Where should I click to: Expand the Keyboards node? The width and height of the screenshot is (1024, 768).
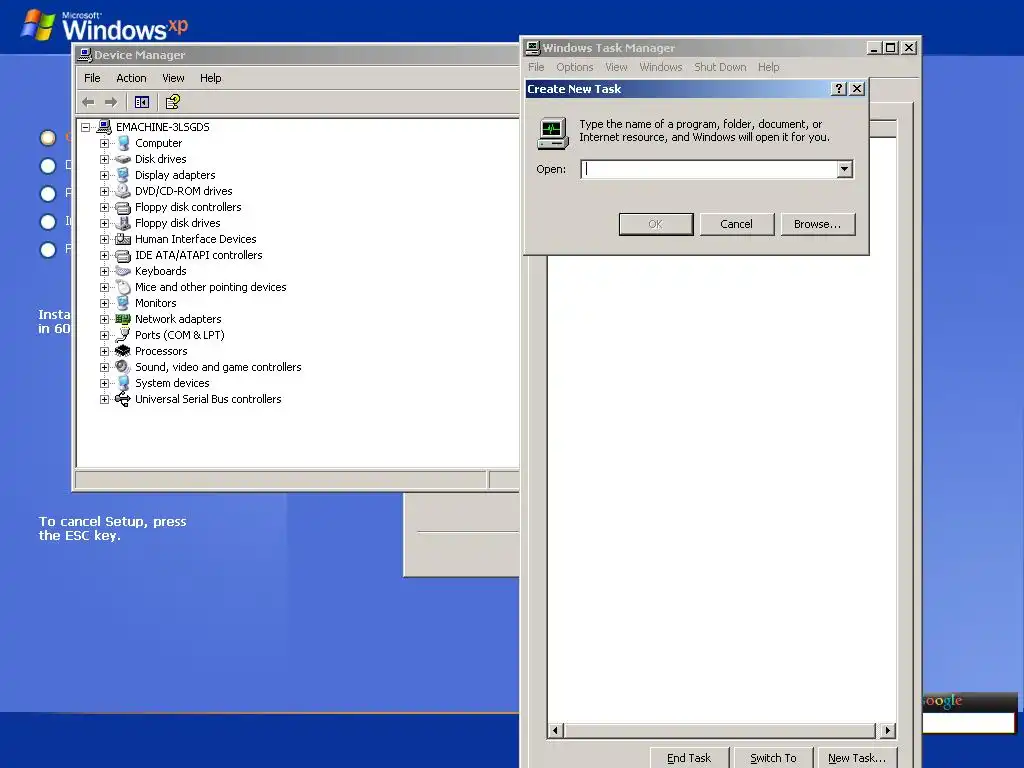coord(104,271)
